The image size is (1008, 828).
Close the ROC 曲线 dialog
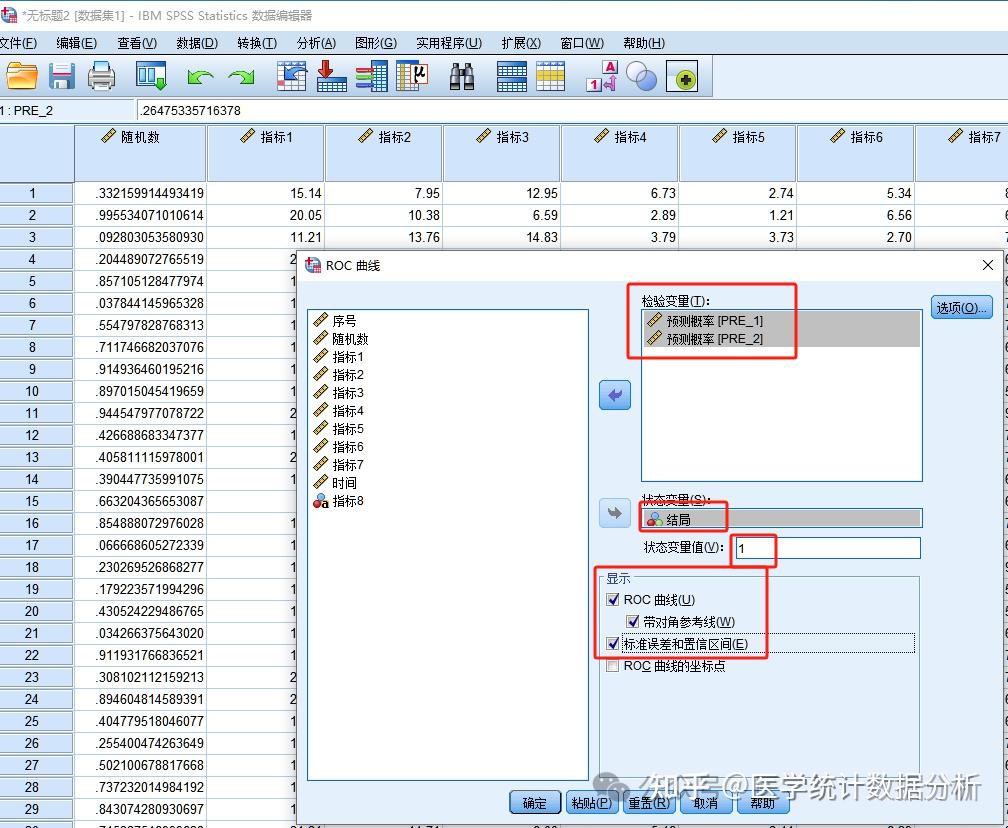click(988, 265)
